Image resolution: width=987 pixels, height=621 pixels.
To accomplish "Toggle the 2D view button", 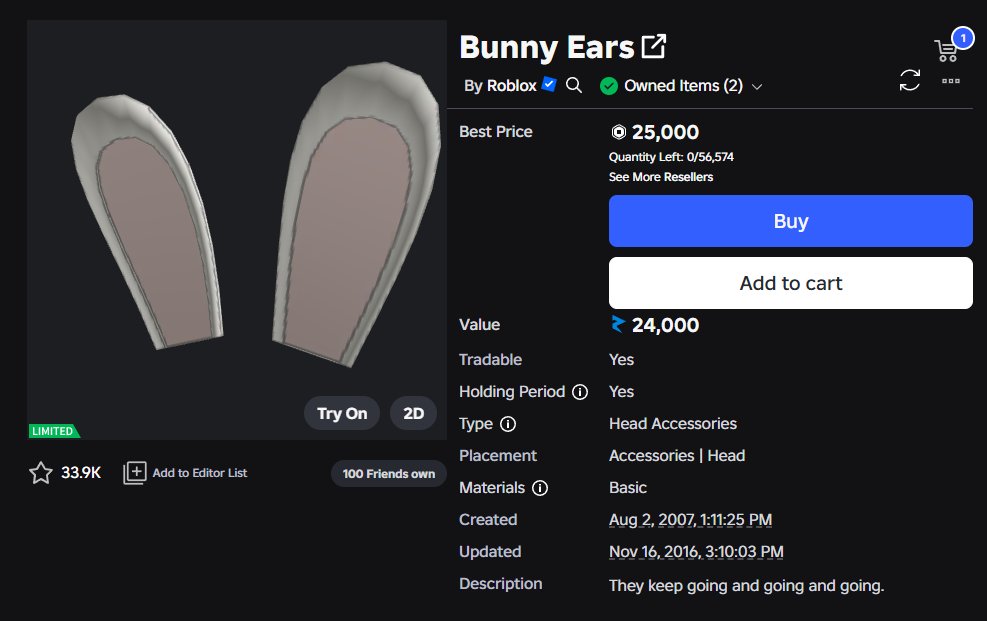I will 414,413.
